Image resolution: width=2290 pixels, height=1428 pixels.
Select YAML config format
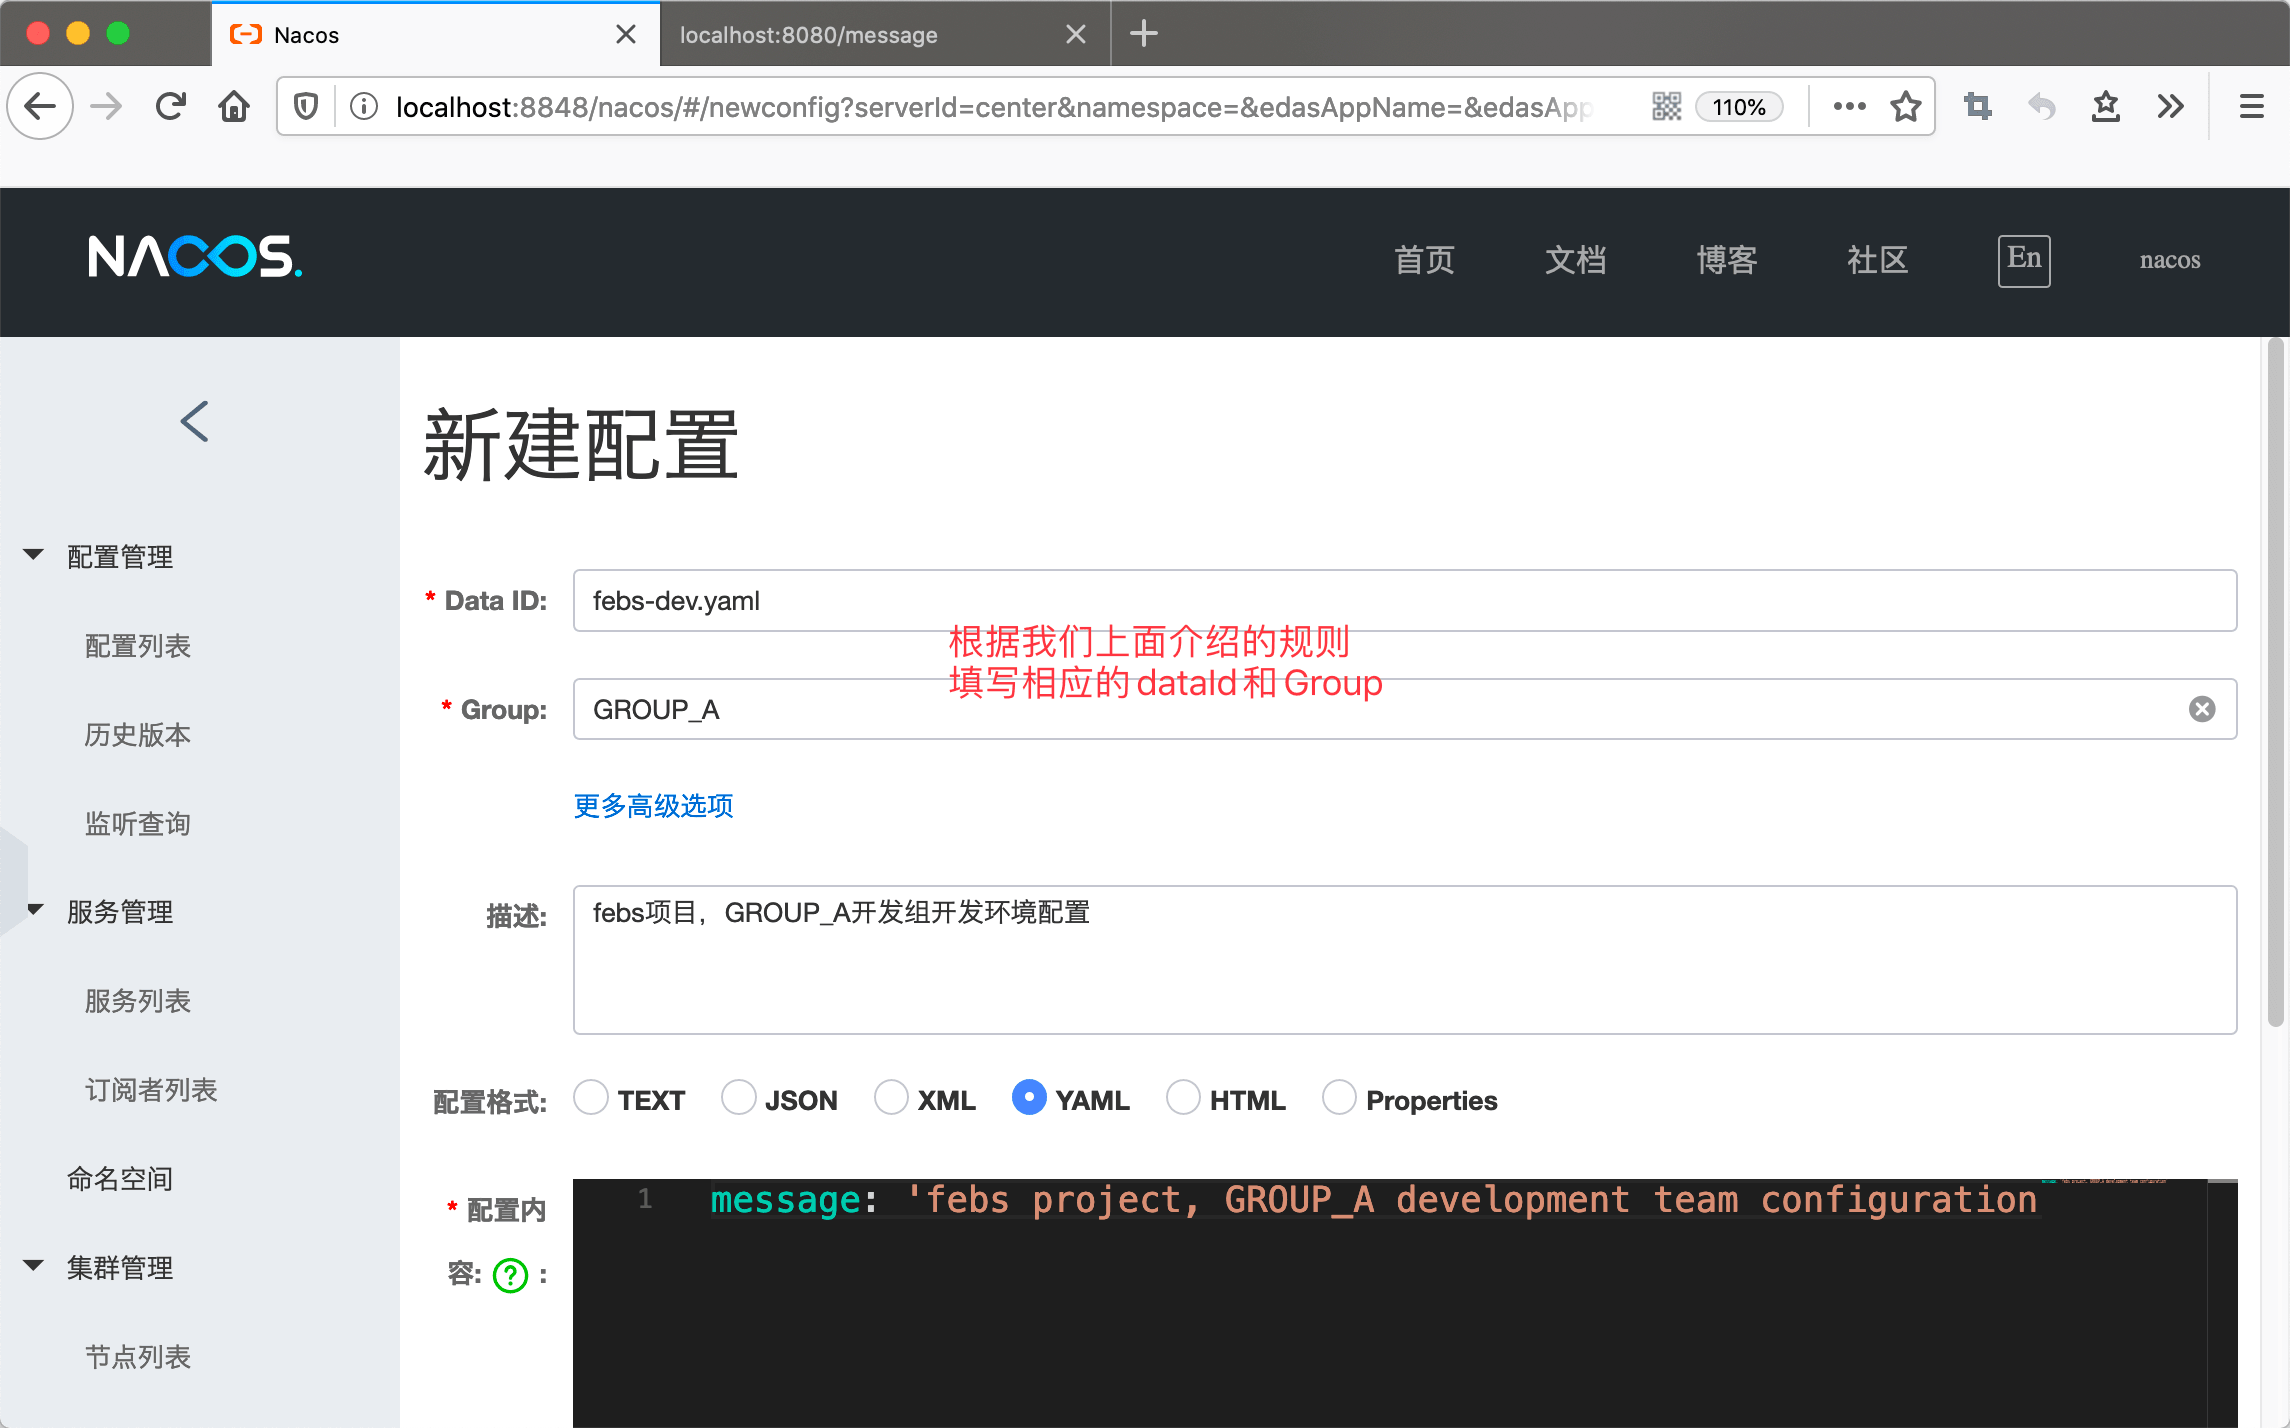click(x=1029, y=1097)
